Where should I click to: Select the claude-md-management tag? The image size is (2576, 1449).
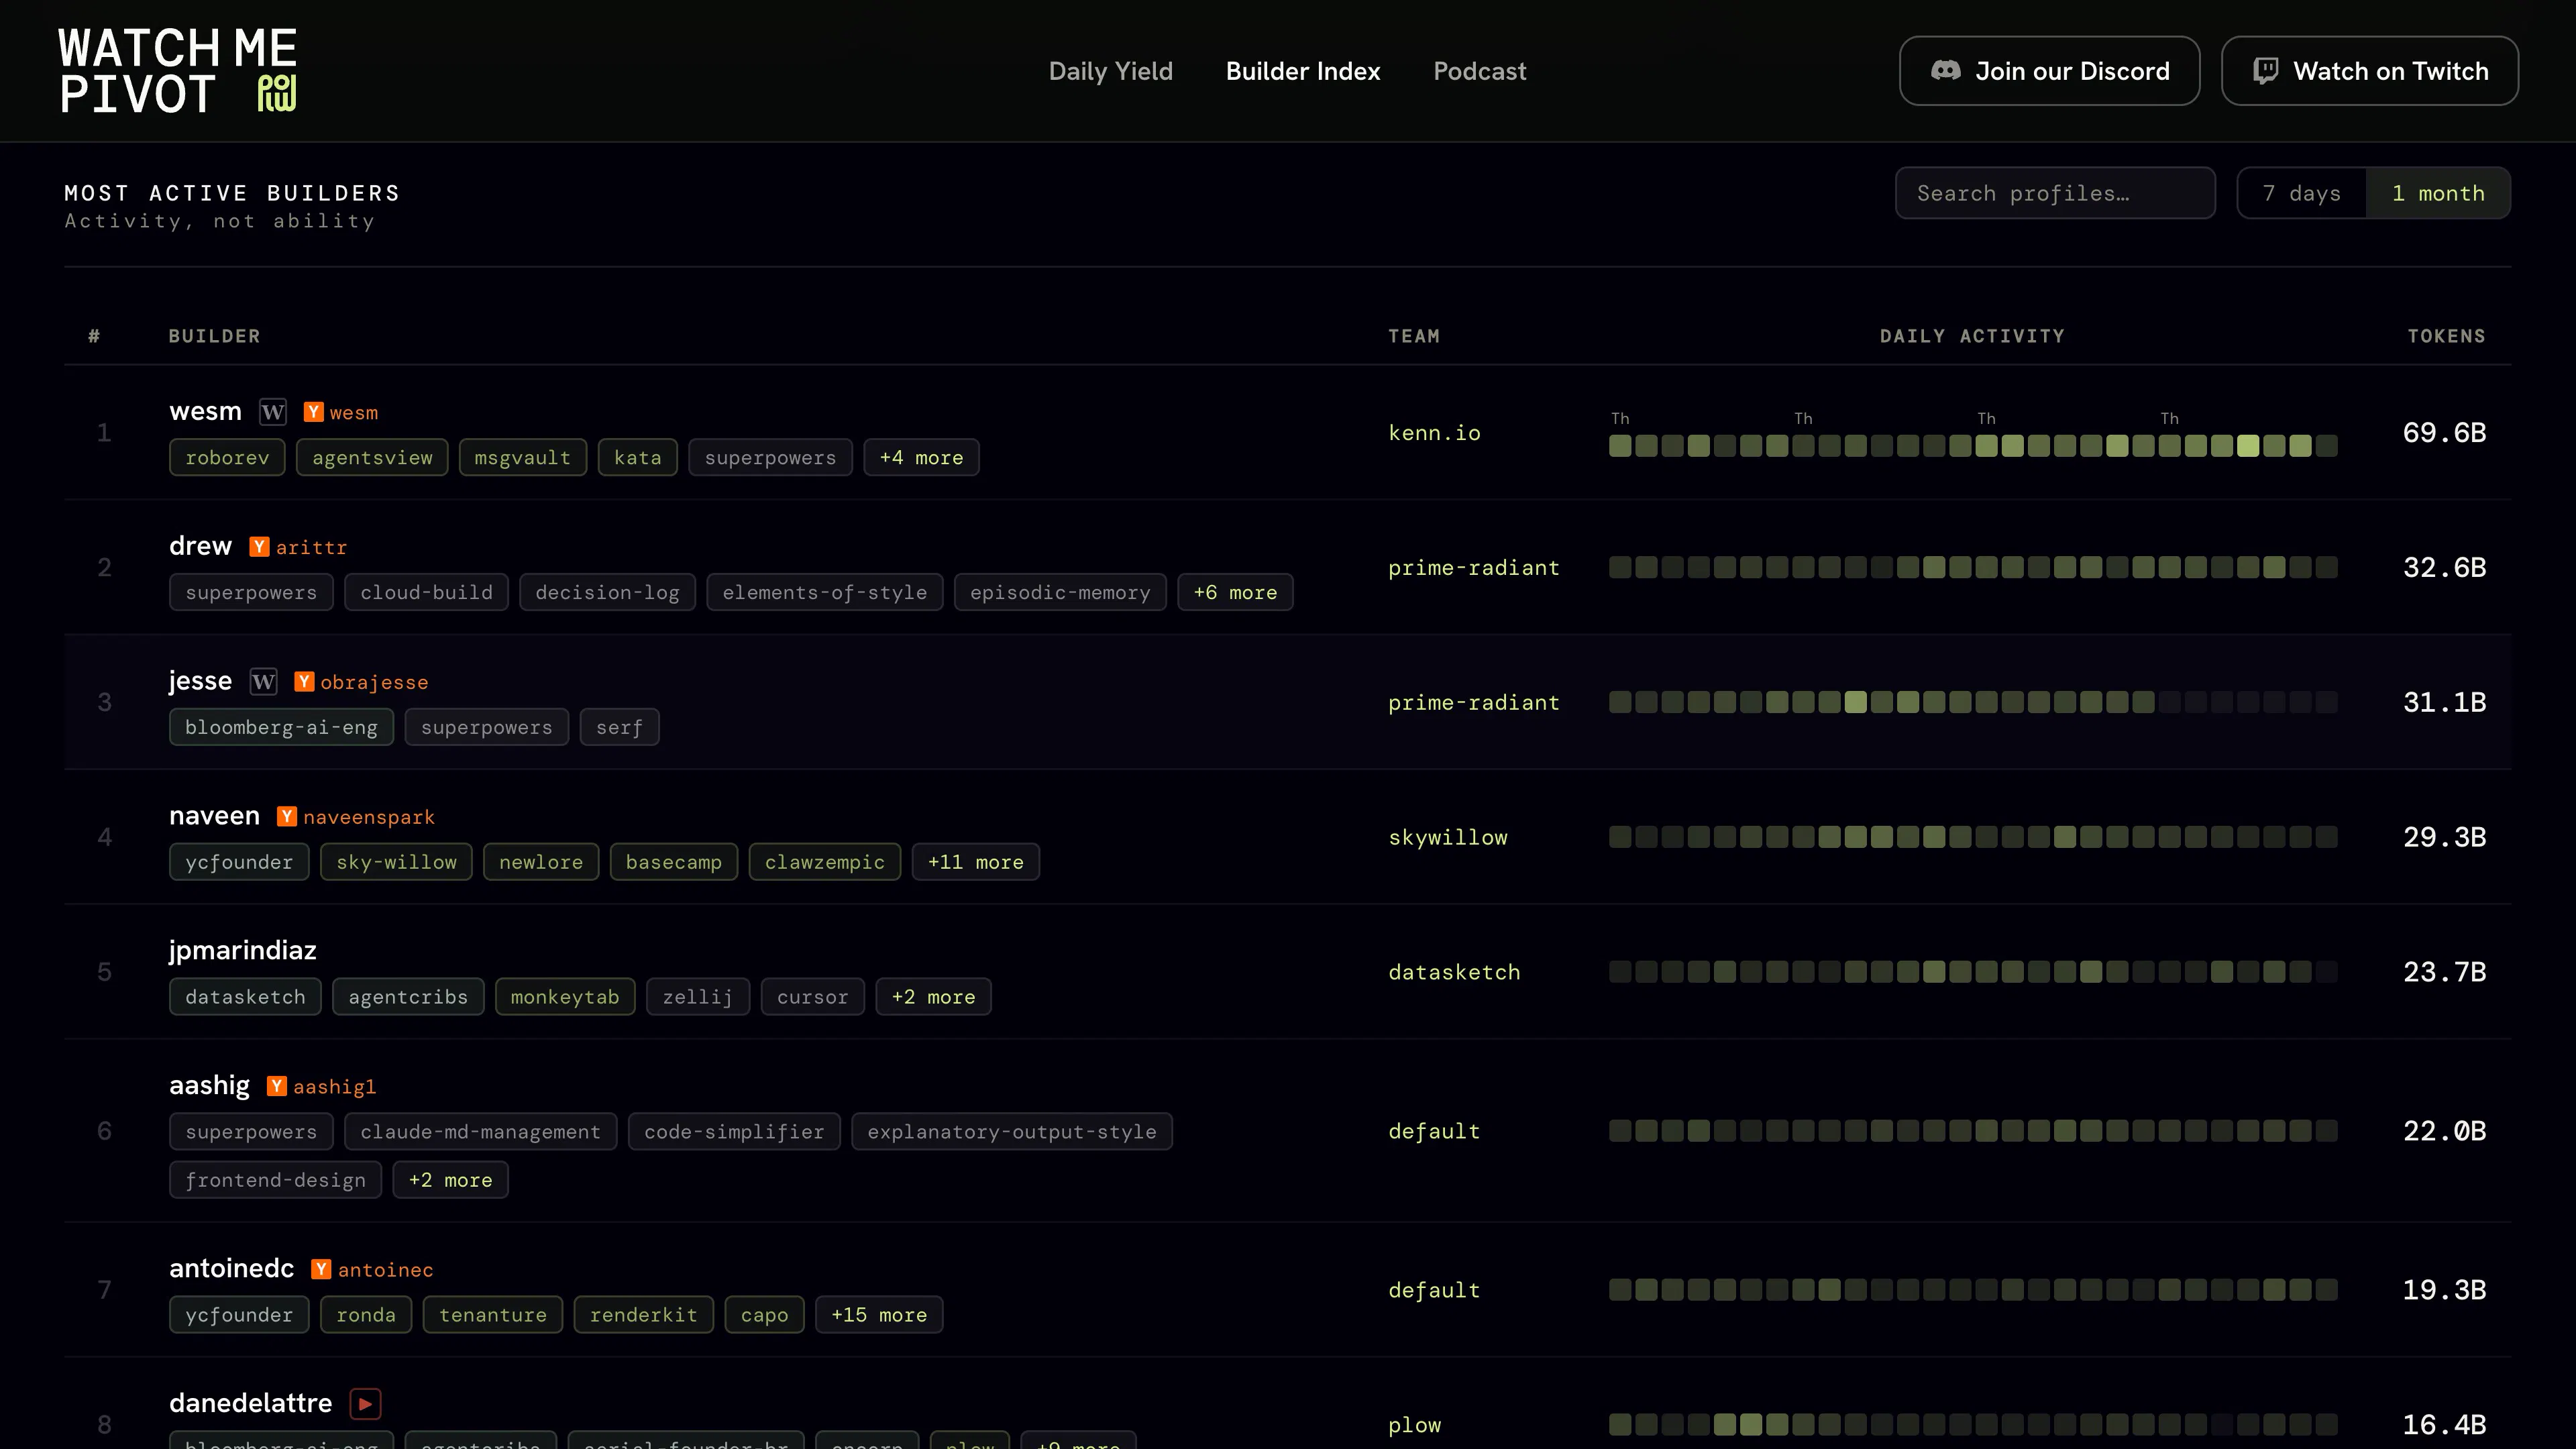480,1132
